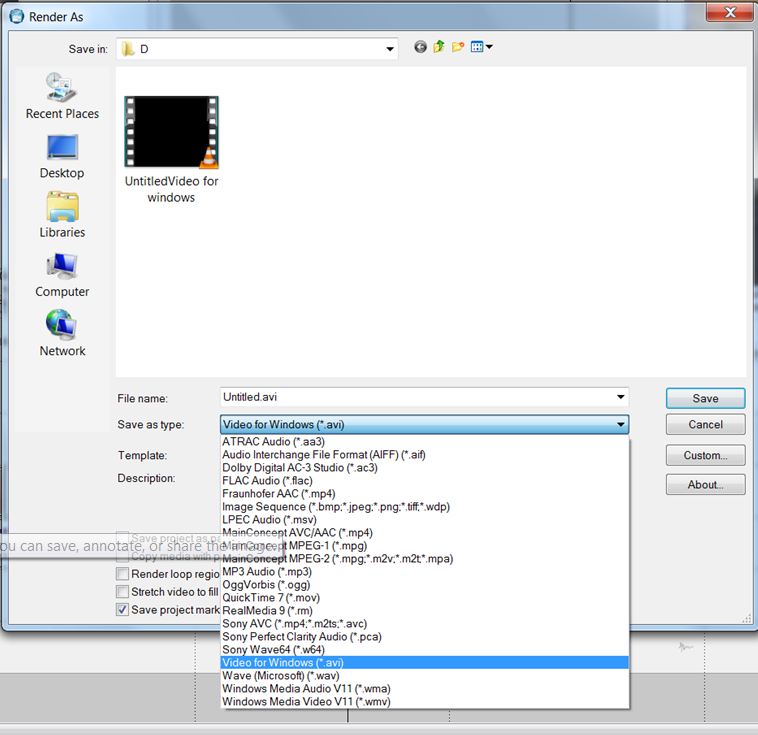Click the Cancel button
The image size is (758, 735).
tap(705, 425)
